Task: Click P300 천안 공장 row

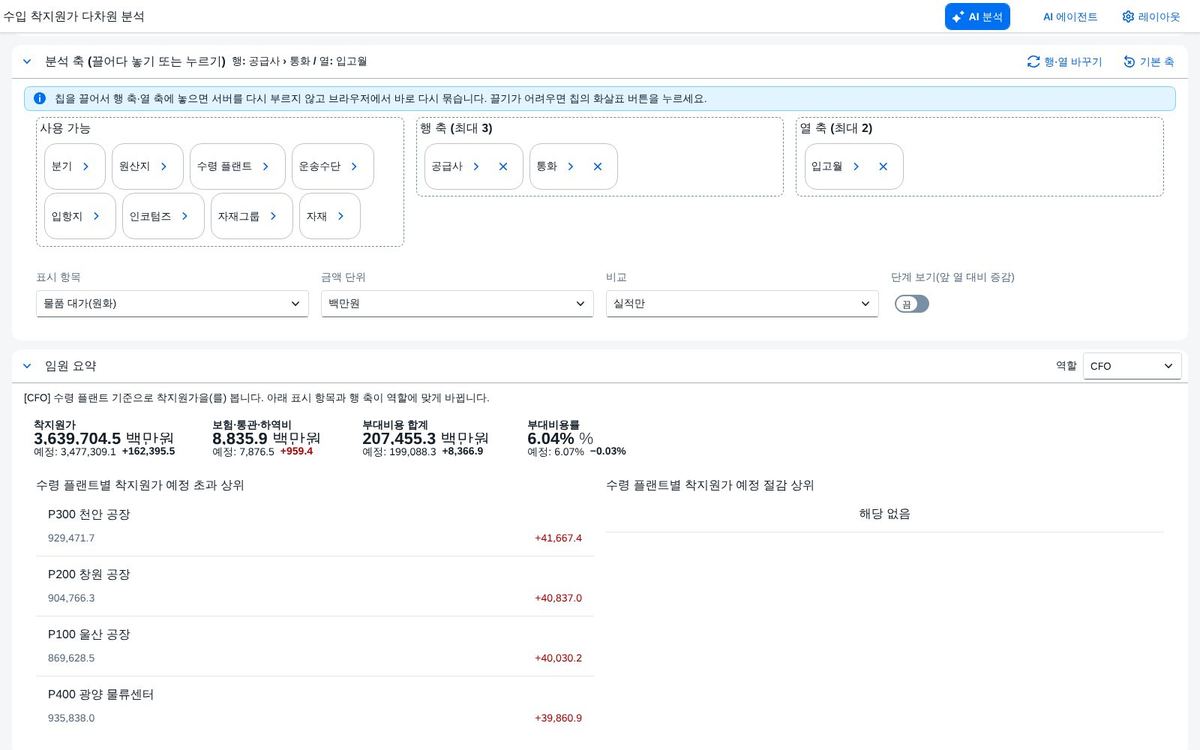Action: point(315,526)
